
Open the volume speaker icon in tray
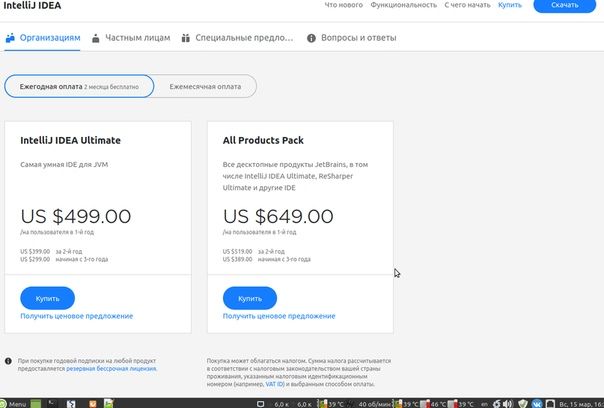point(508,404)
